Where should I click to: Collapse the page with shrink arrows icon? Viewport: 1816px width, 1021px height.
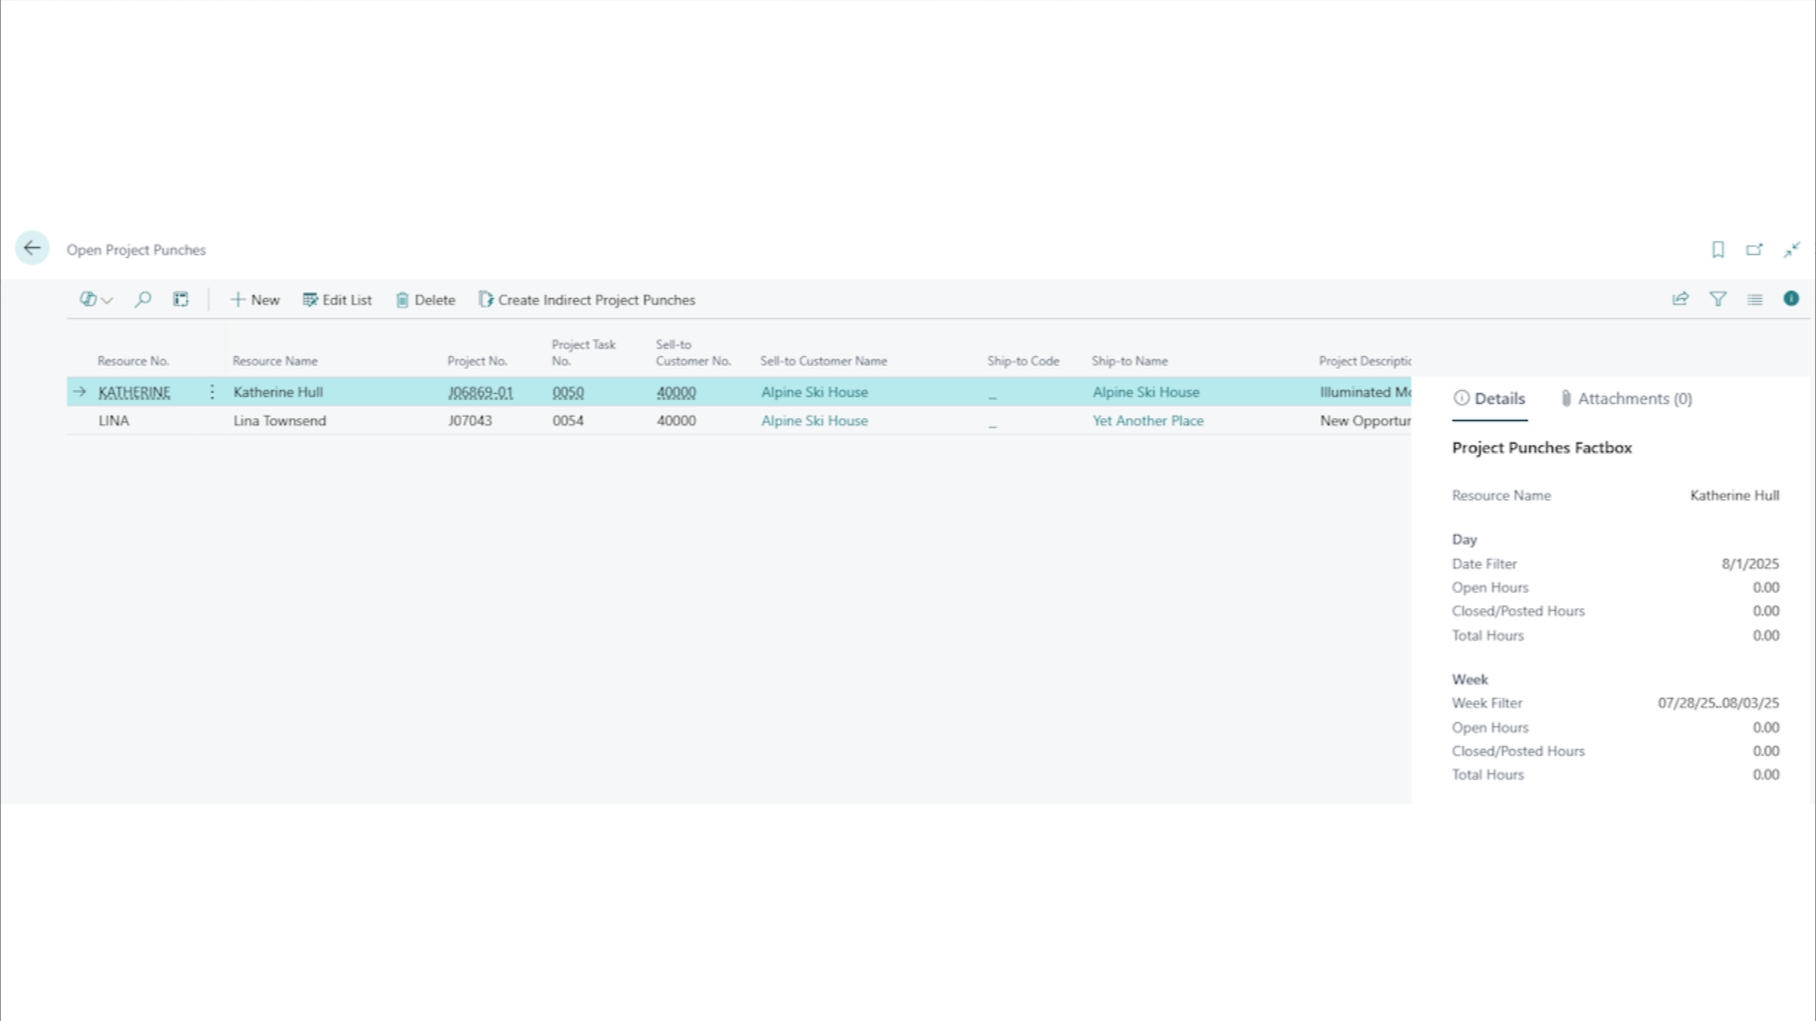(x=1791, y=249)
